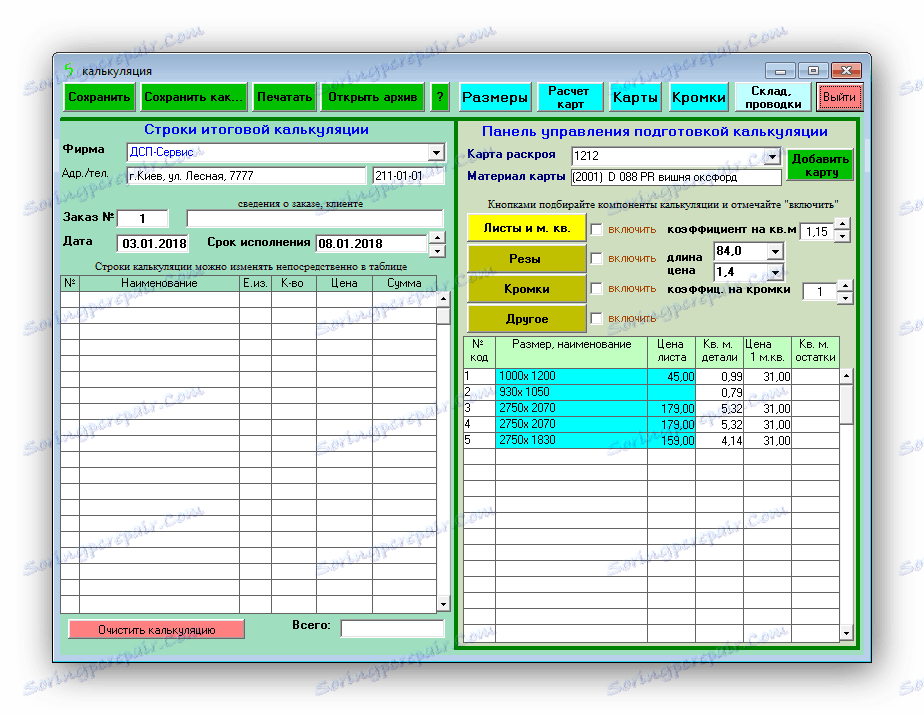Click the калькуляция window icon
This screenshot has width=924, height=715.
point(69,70)
